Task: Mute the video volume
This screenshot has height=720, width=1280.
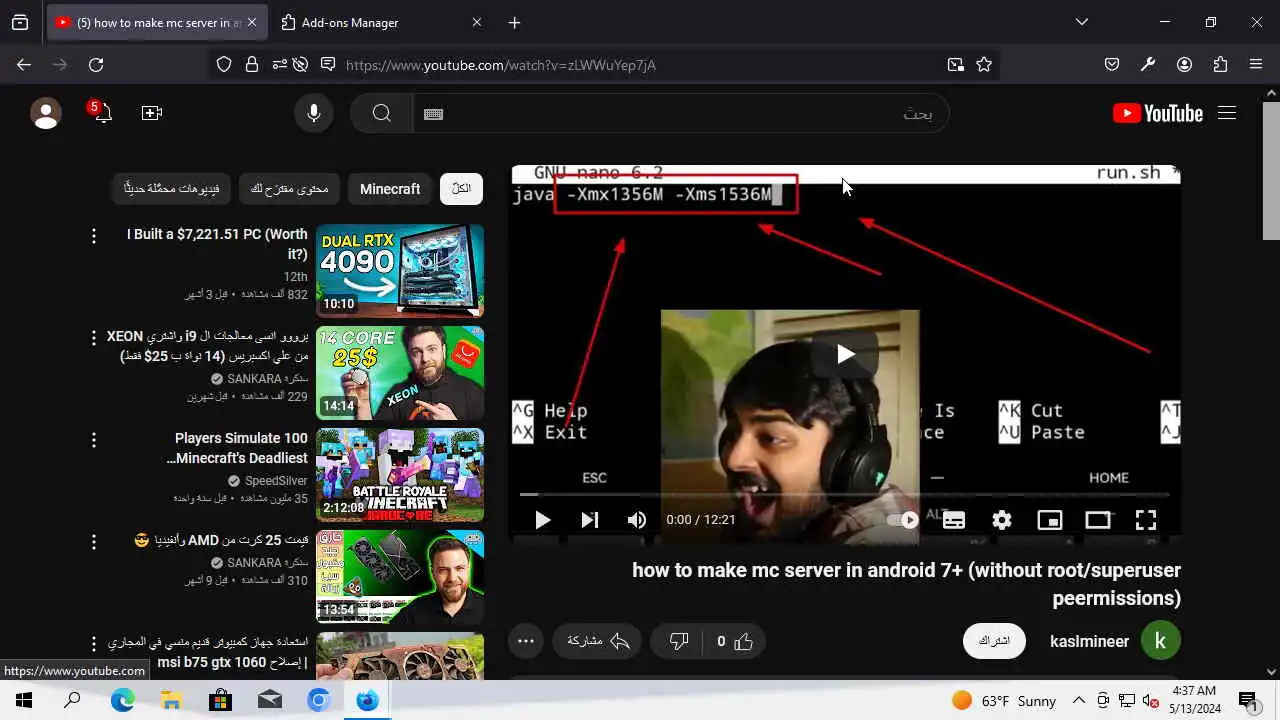Action: 637,520
